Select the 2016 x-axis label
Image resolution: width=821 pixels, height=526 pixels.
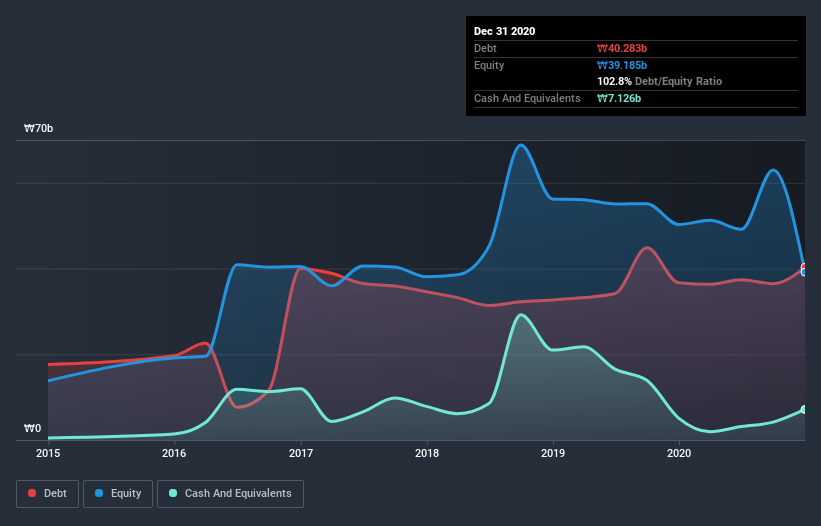[174, 453]
